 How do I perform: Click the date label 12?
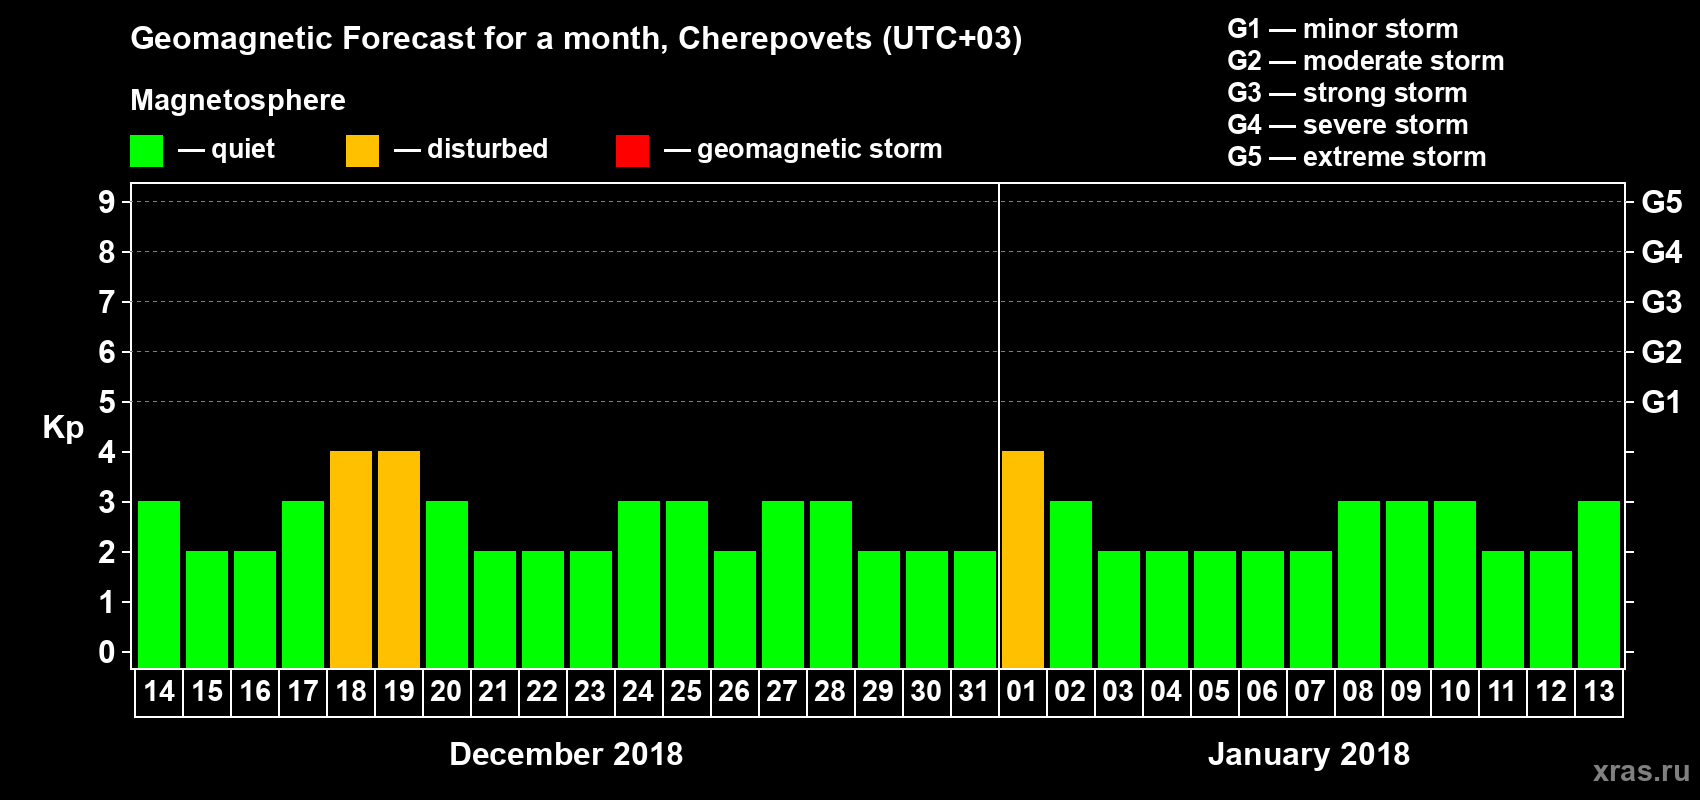point(1551,691)
